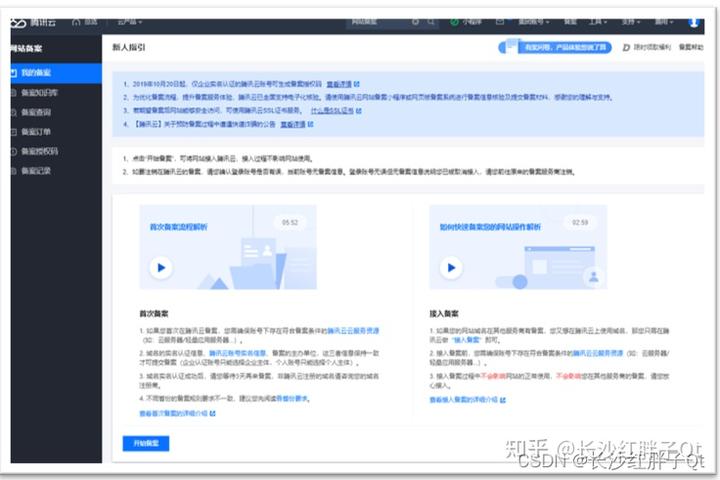720x480 pixels.
Task: Click the 首次备案 section heading
Action: 154,314
